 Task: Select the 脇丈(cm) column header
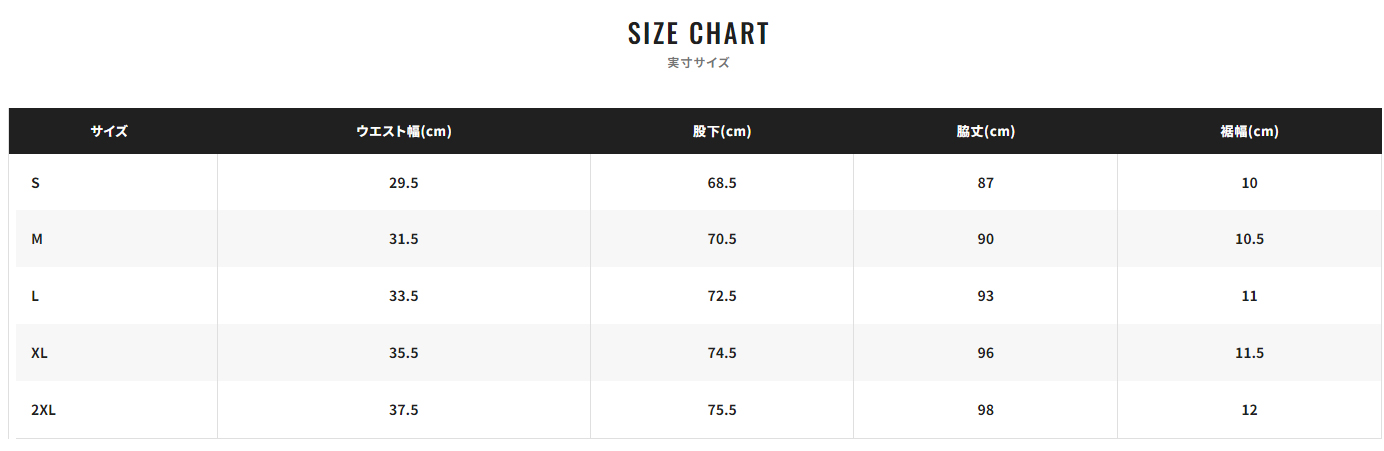[x=986, y=131]
